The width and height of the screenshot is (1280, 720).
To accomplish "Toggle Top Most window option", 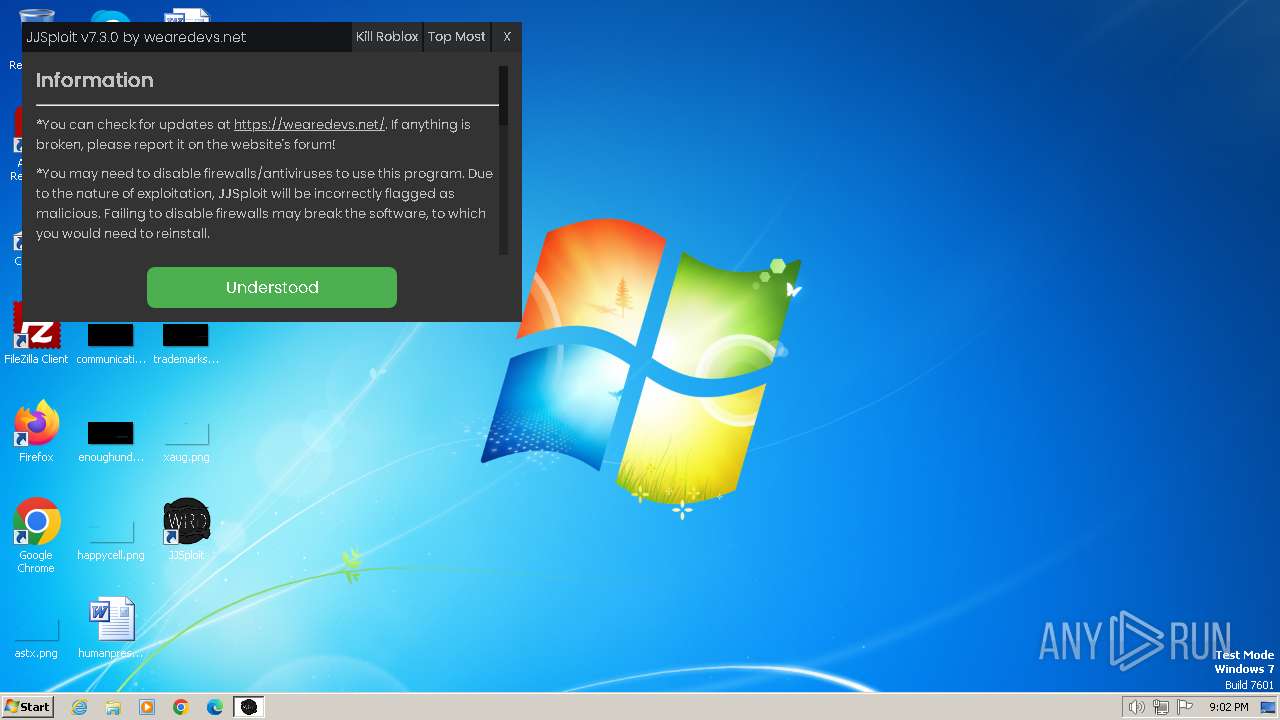I will coord(456,37).
